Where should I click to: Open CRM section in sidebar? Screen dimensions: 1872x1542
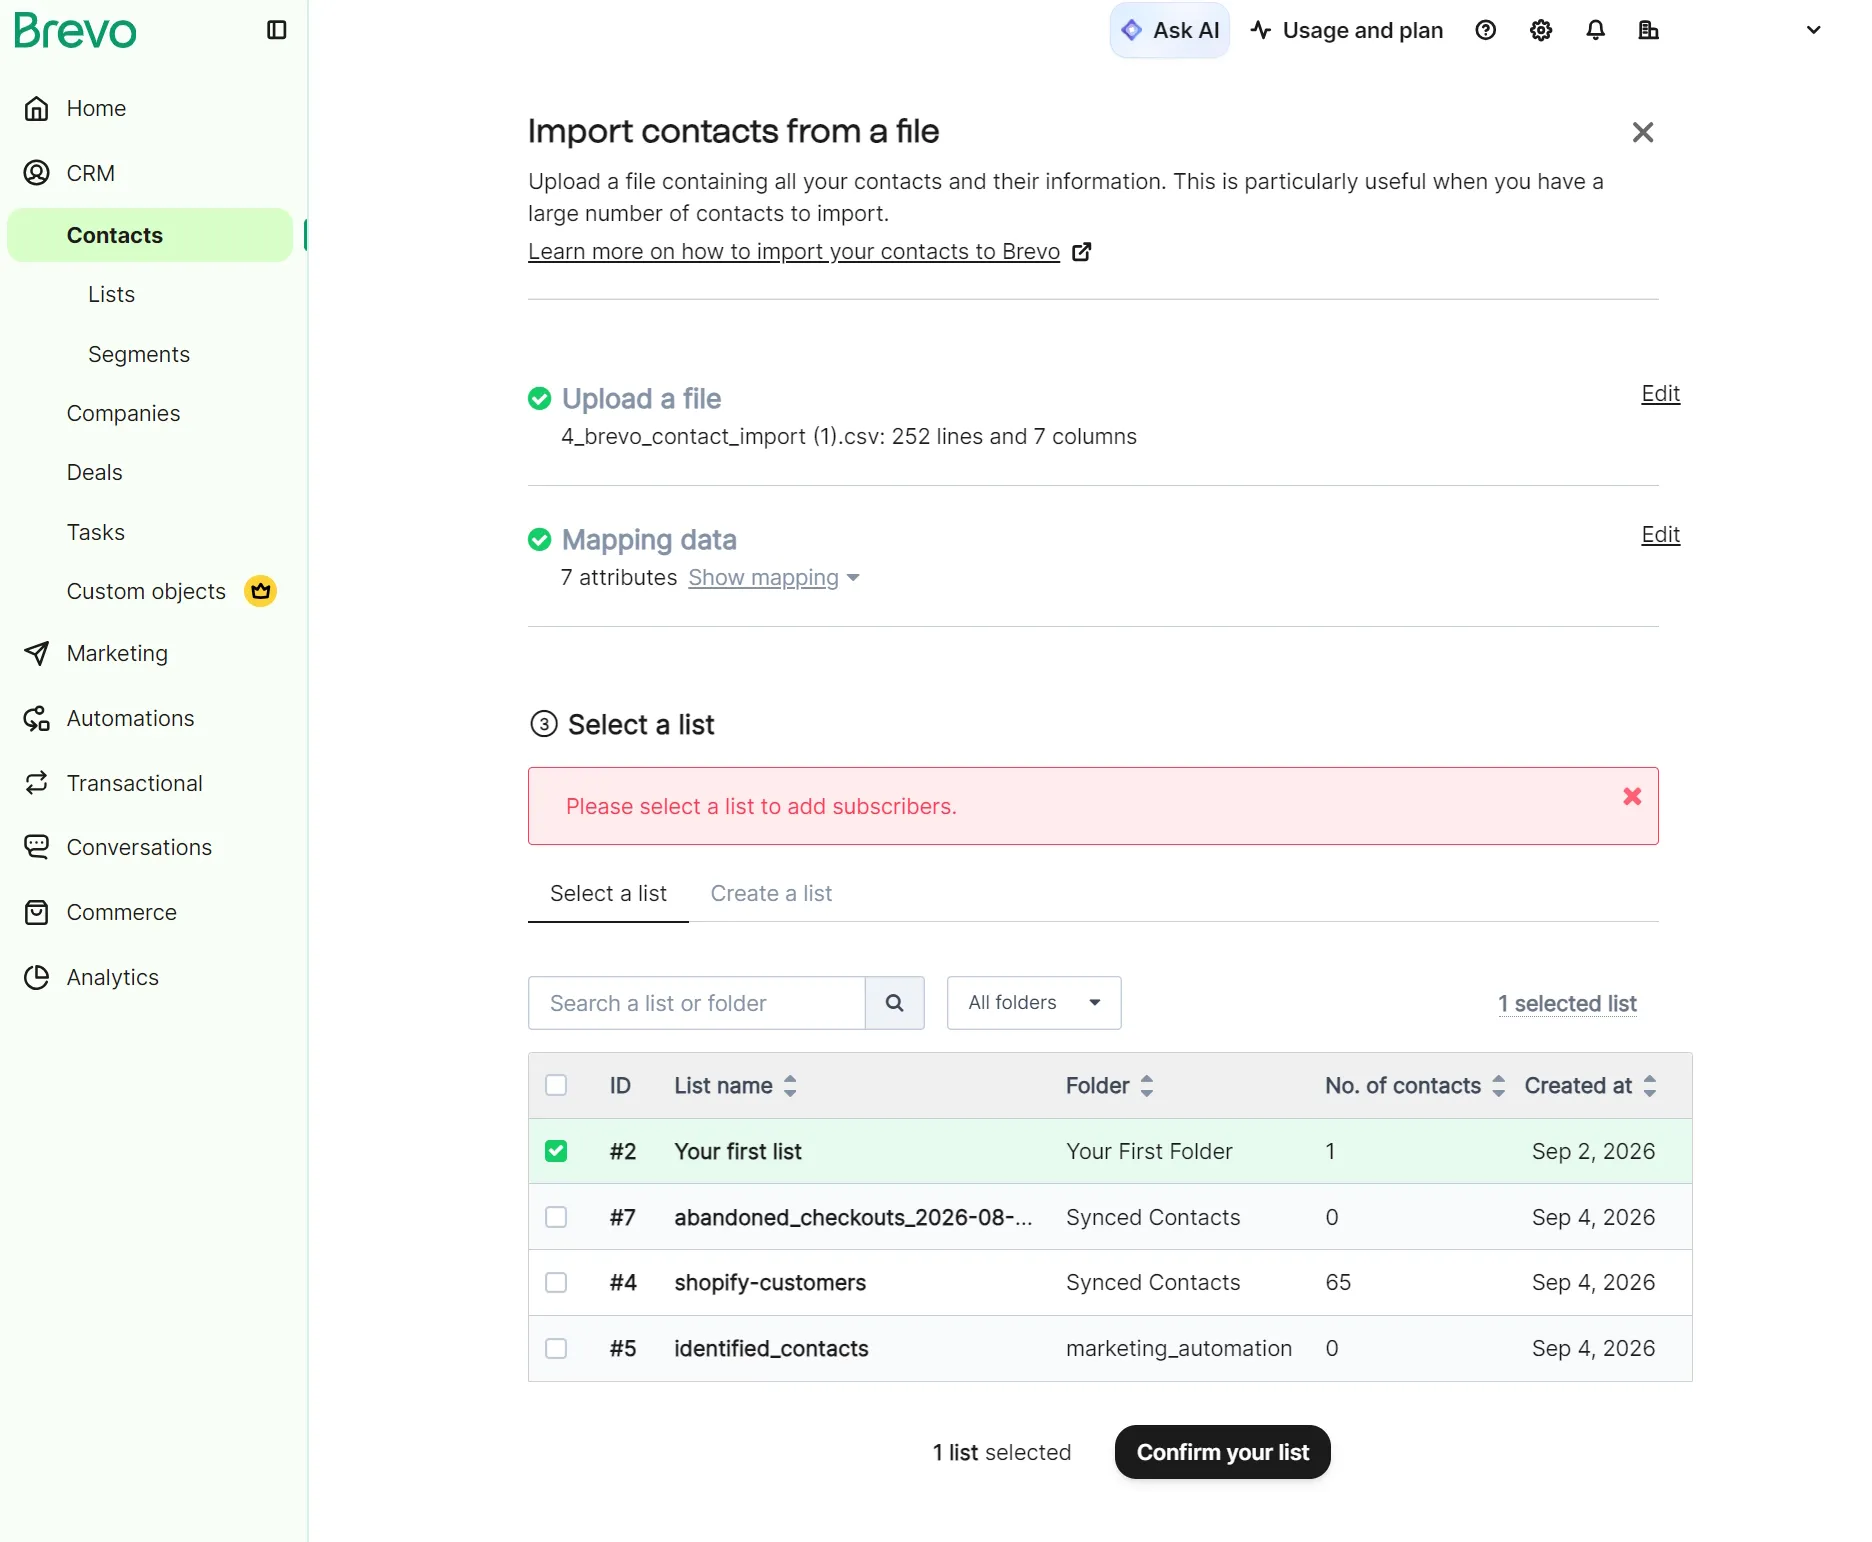pos(90,173)
